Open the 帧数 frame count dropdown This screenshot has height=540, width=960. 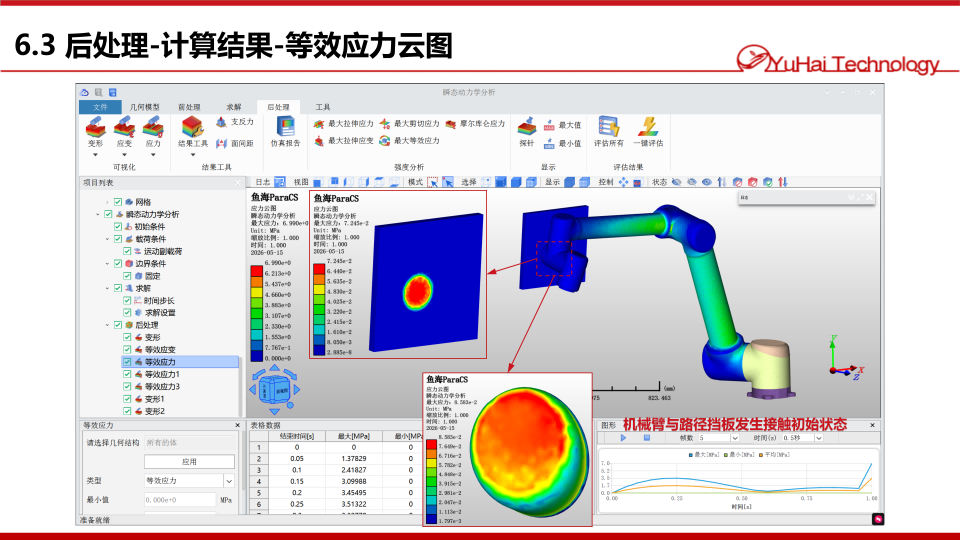coord(735,438)
